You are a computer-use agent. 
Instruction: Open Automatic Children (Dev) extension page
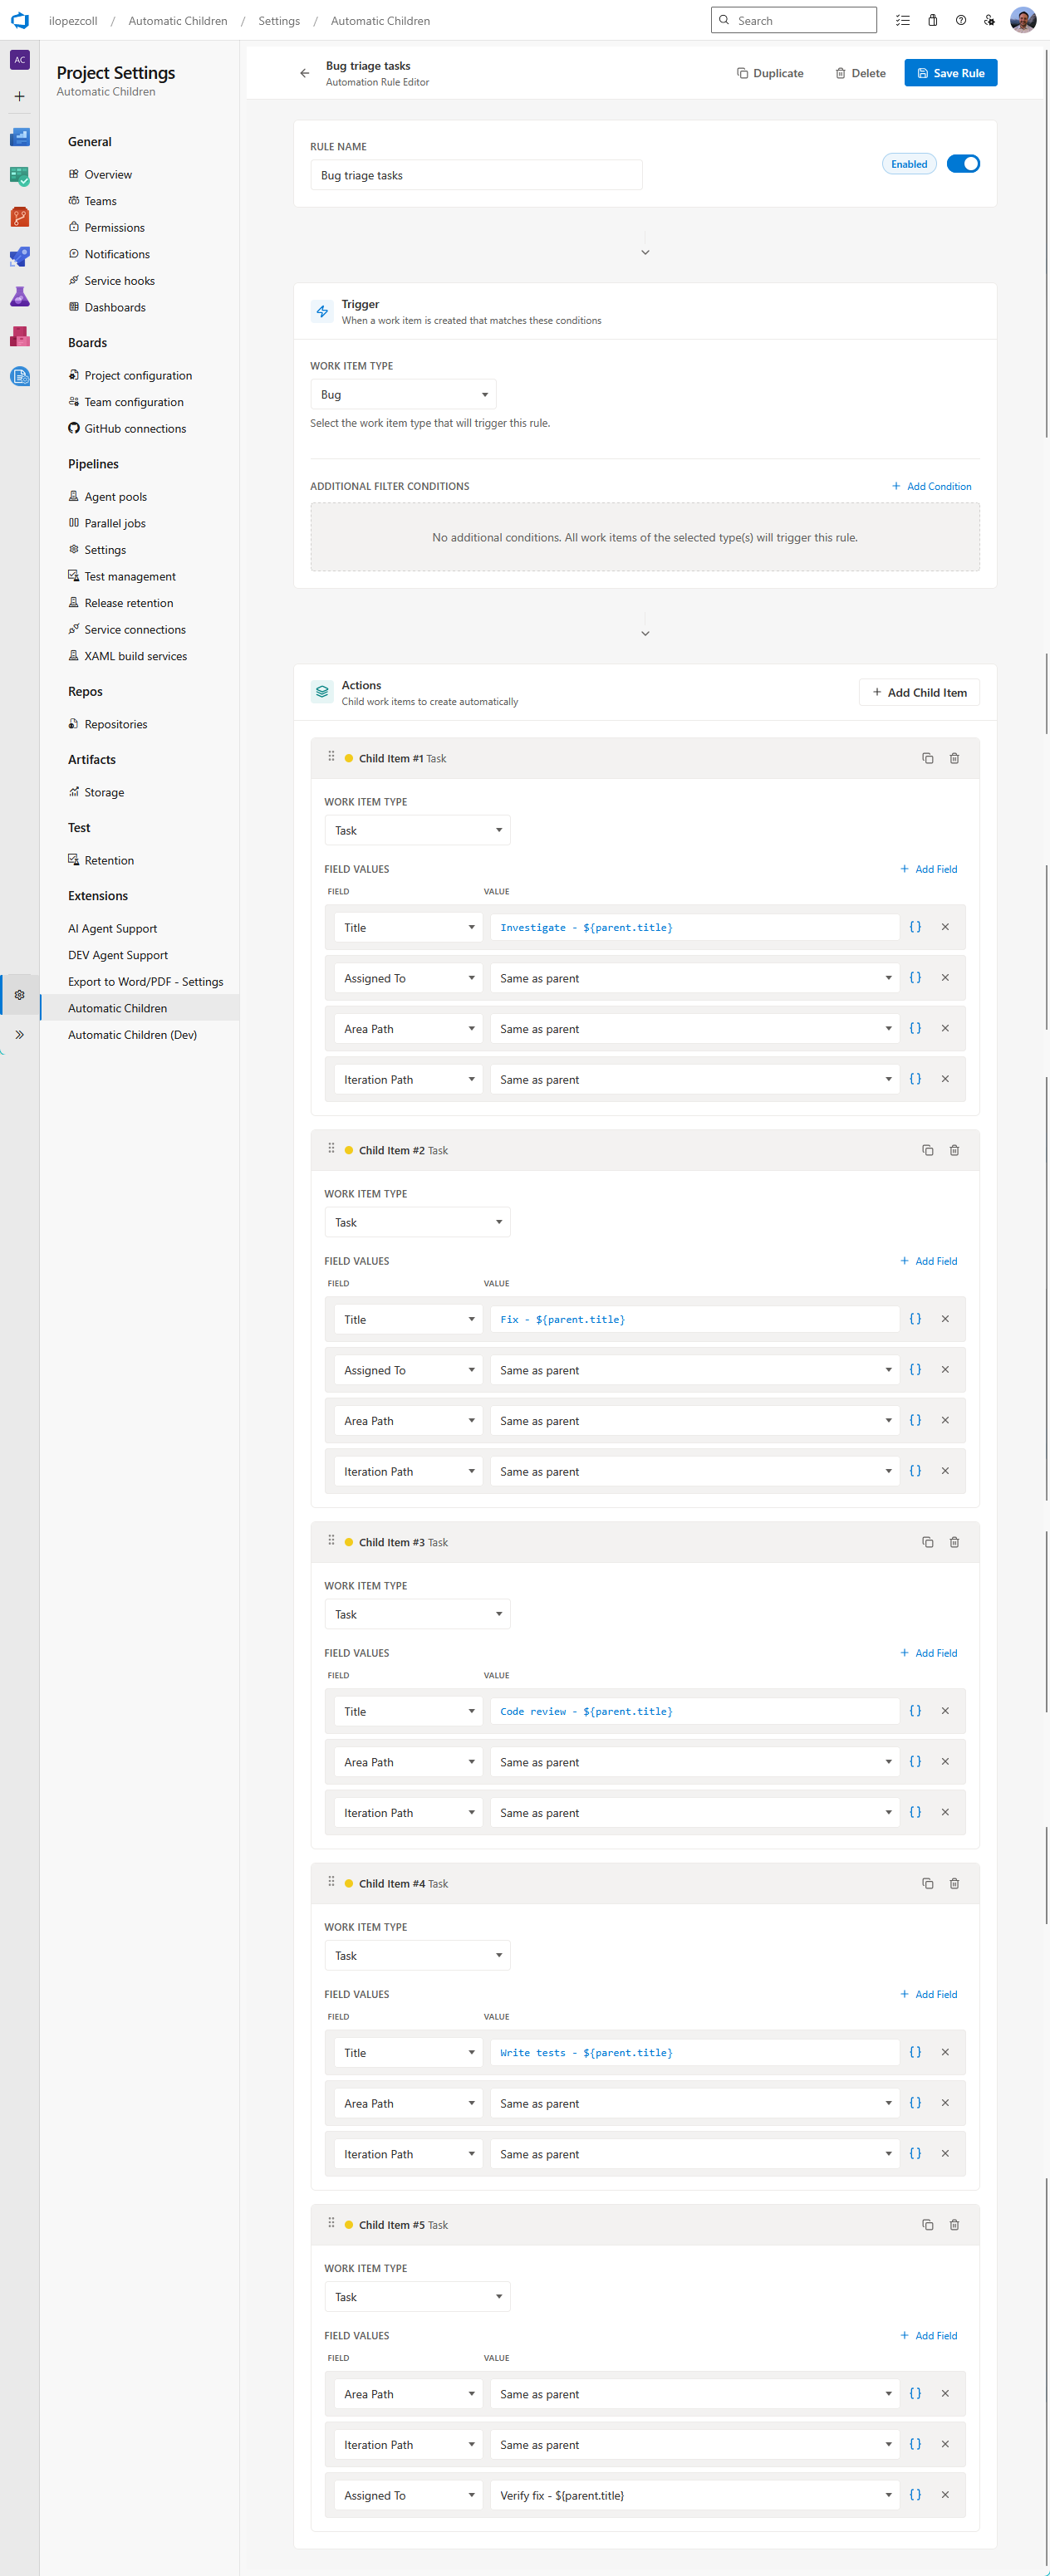pos(132,1035)
